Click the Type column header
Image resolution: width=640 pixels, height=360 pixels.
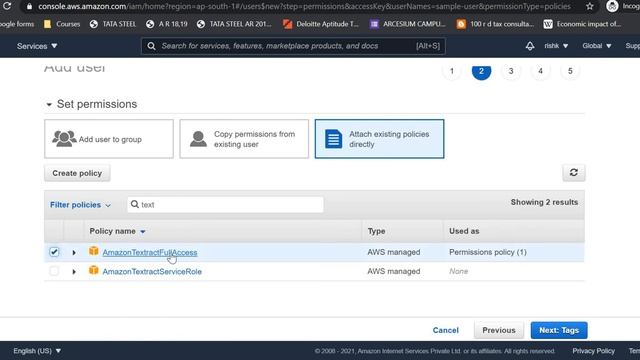point(376,231)
